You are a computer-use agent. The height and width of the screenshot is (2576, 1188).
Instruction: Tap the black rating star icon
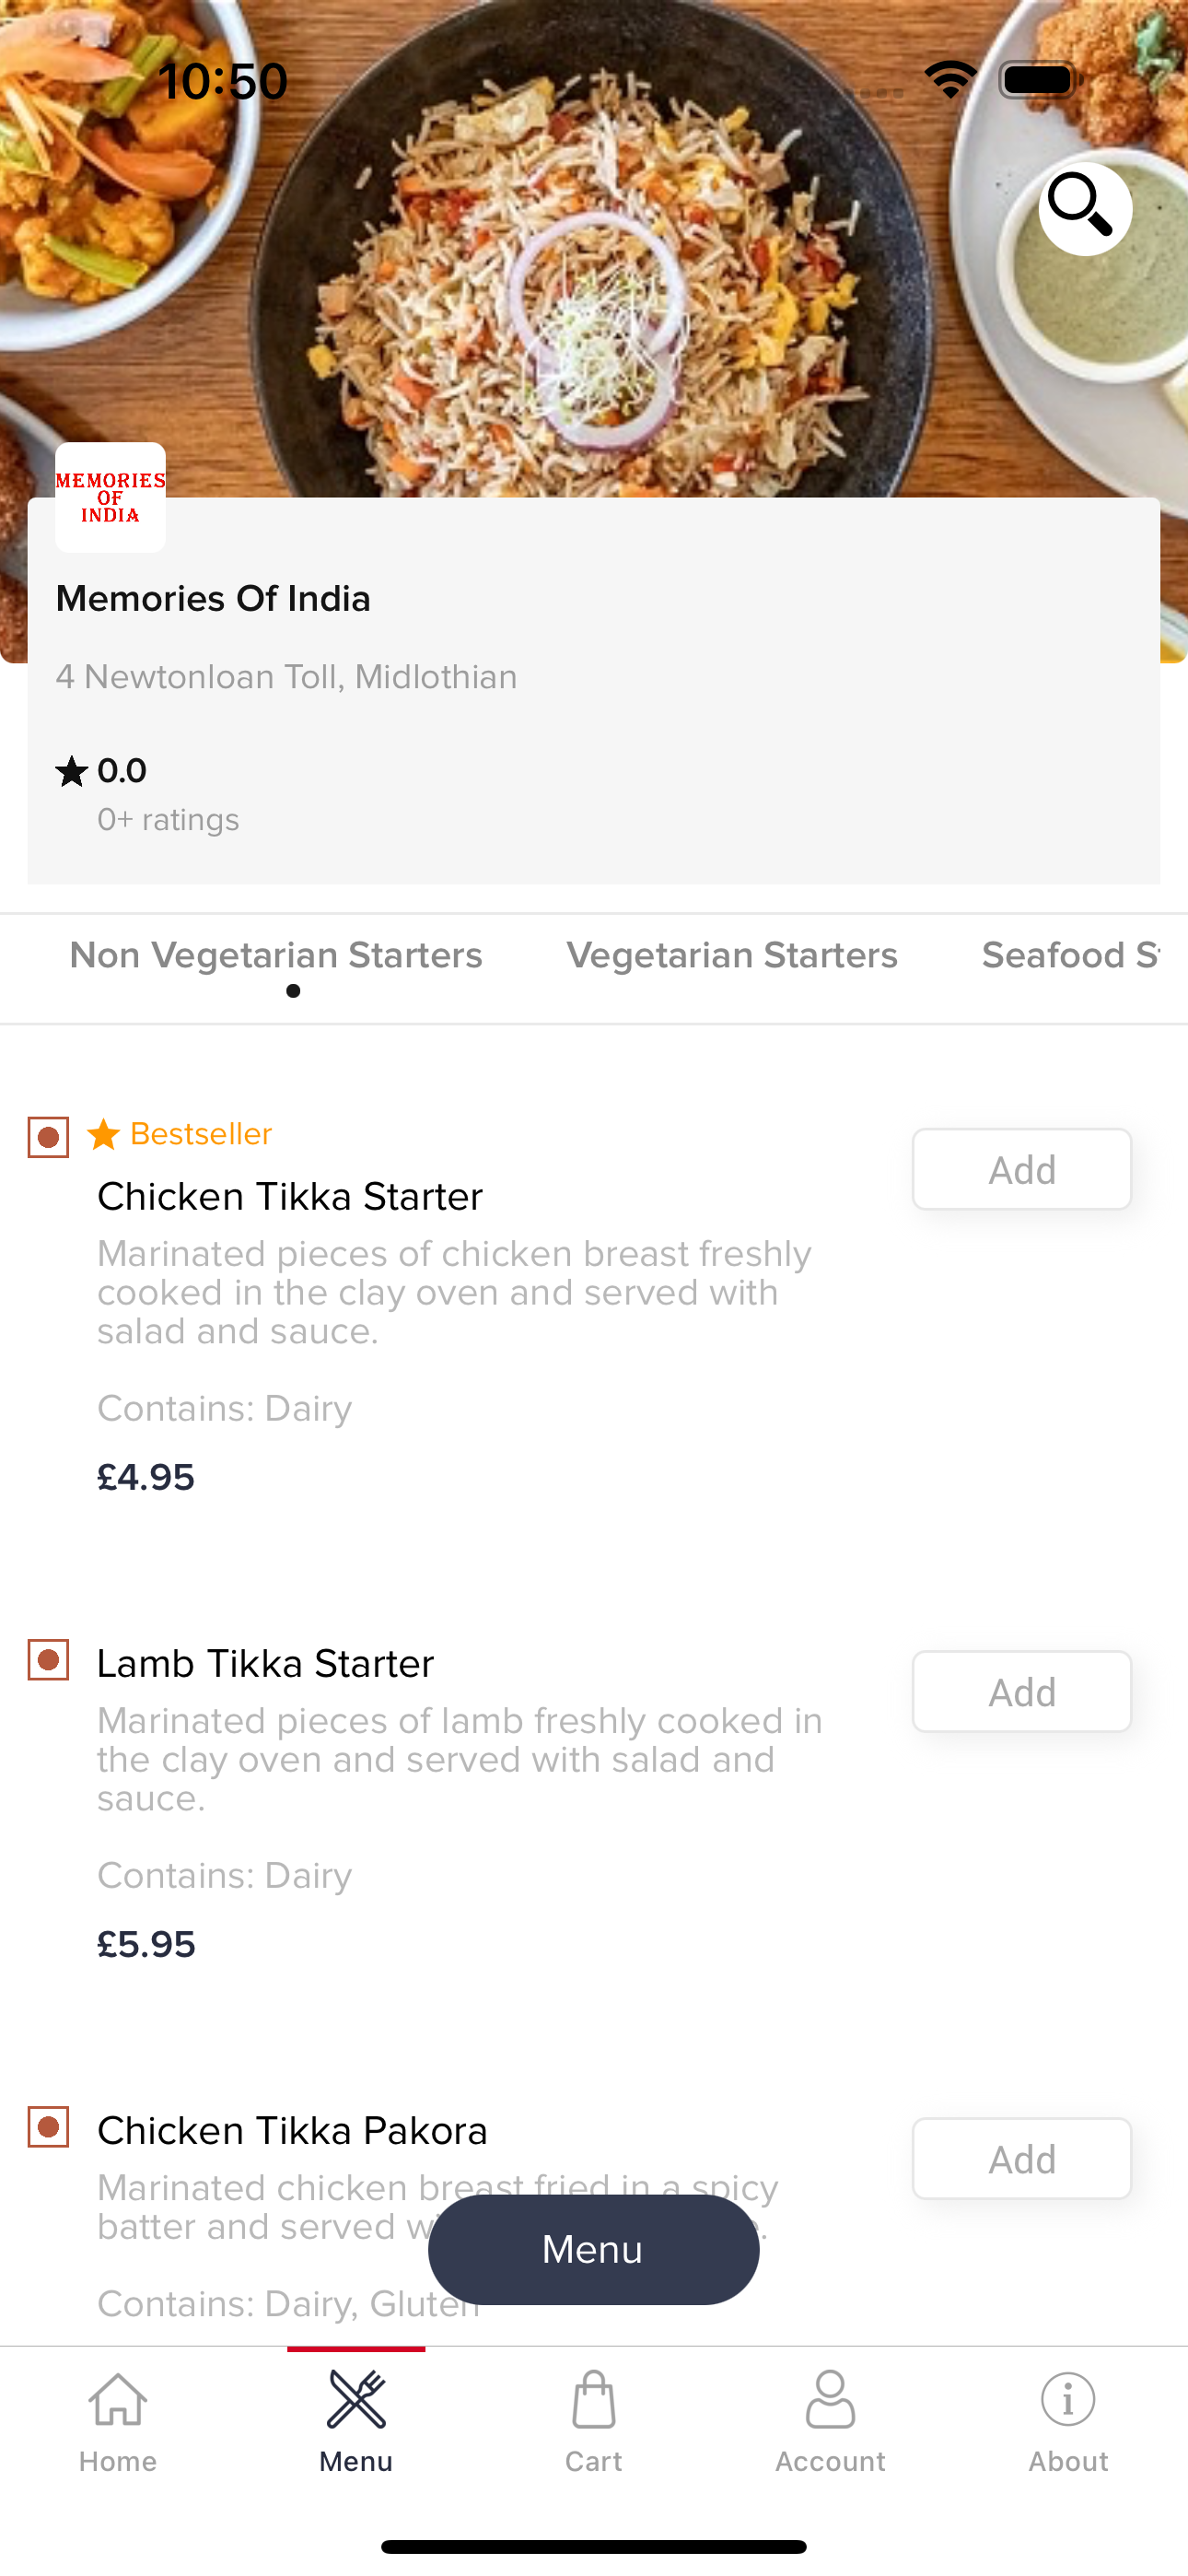tap(72, 771)
